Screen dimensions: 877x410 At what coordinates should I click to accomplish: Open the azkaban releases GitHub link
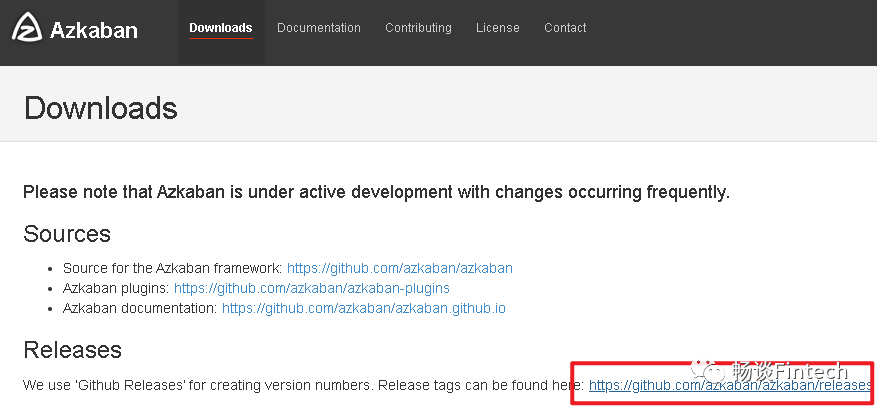[730, 385]
